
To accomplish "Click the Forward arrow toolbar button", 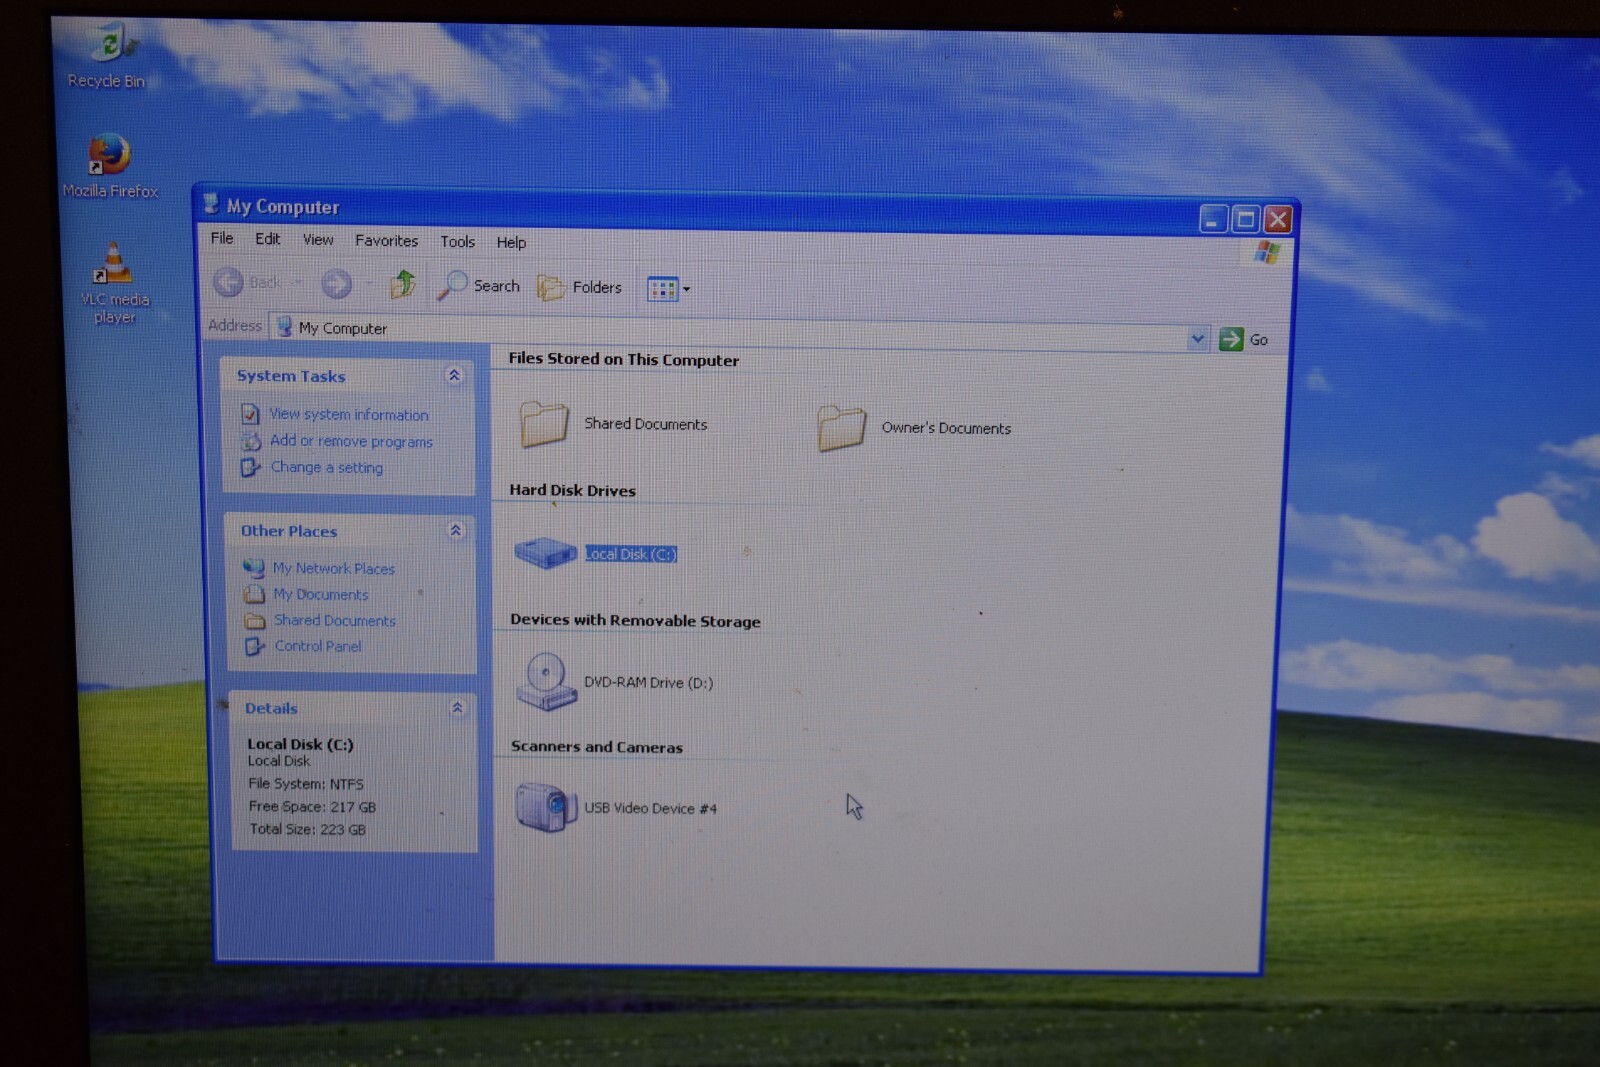I will click(x=337, y=285).
